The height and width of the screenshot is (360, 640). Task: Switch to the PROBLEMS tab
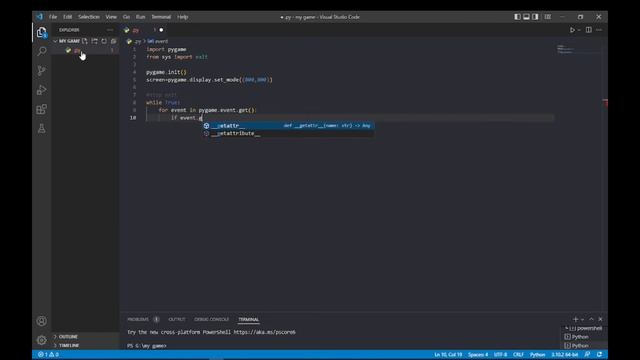click(138, 319)
